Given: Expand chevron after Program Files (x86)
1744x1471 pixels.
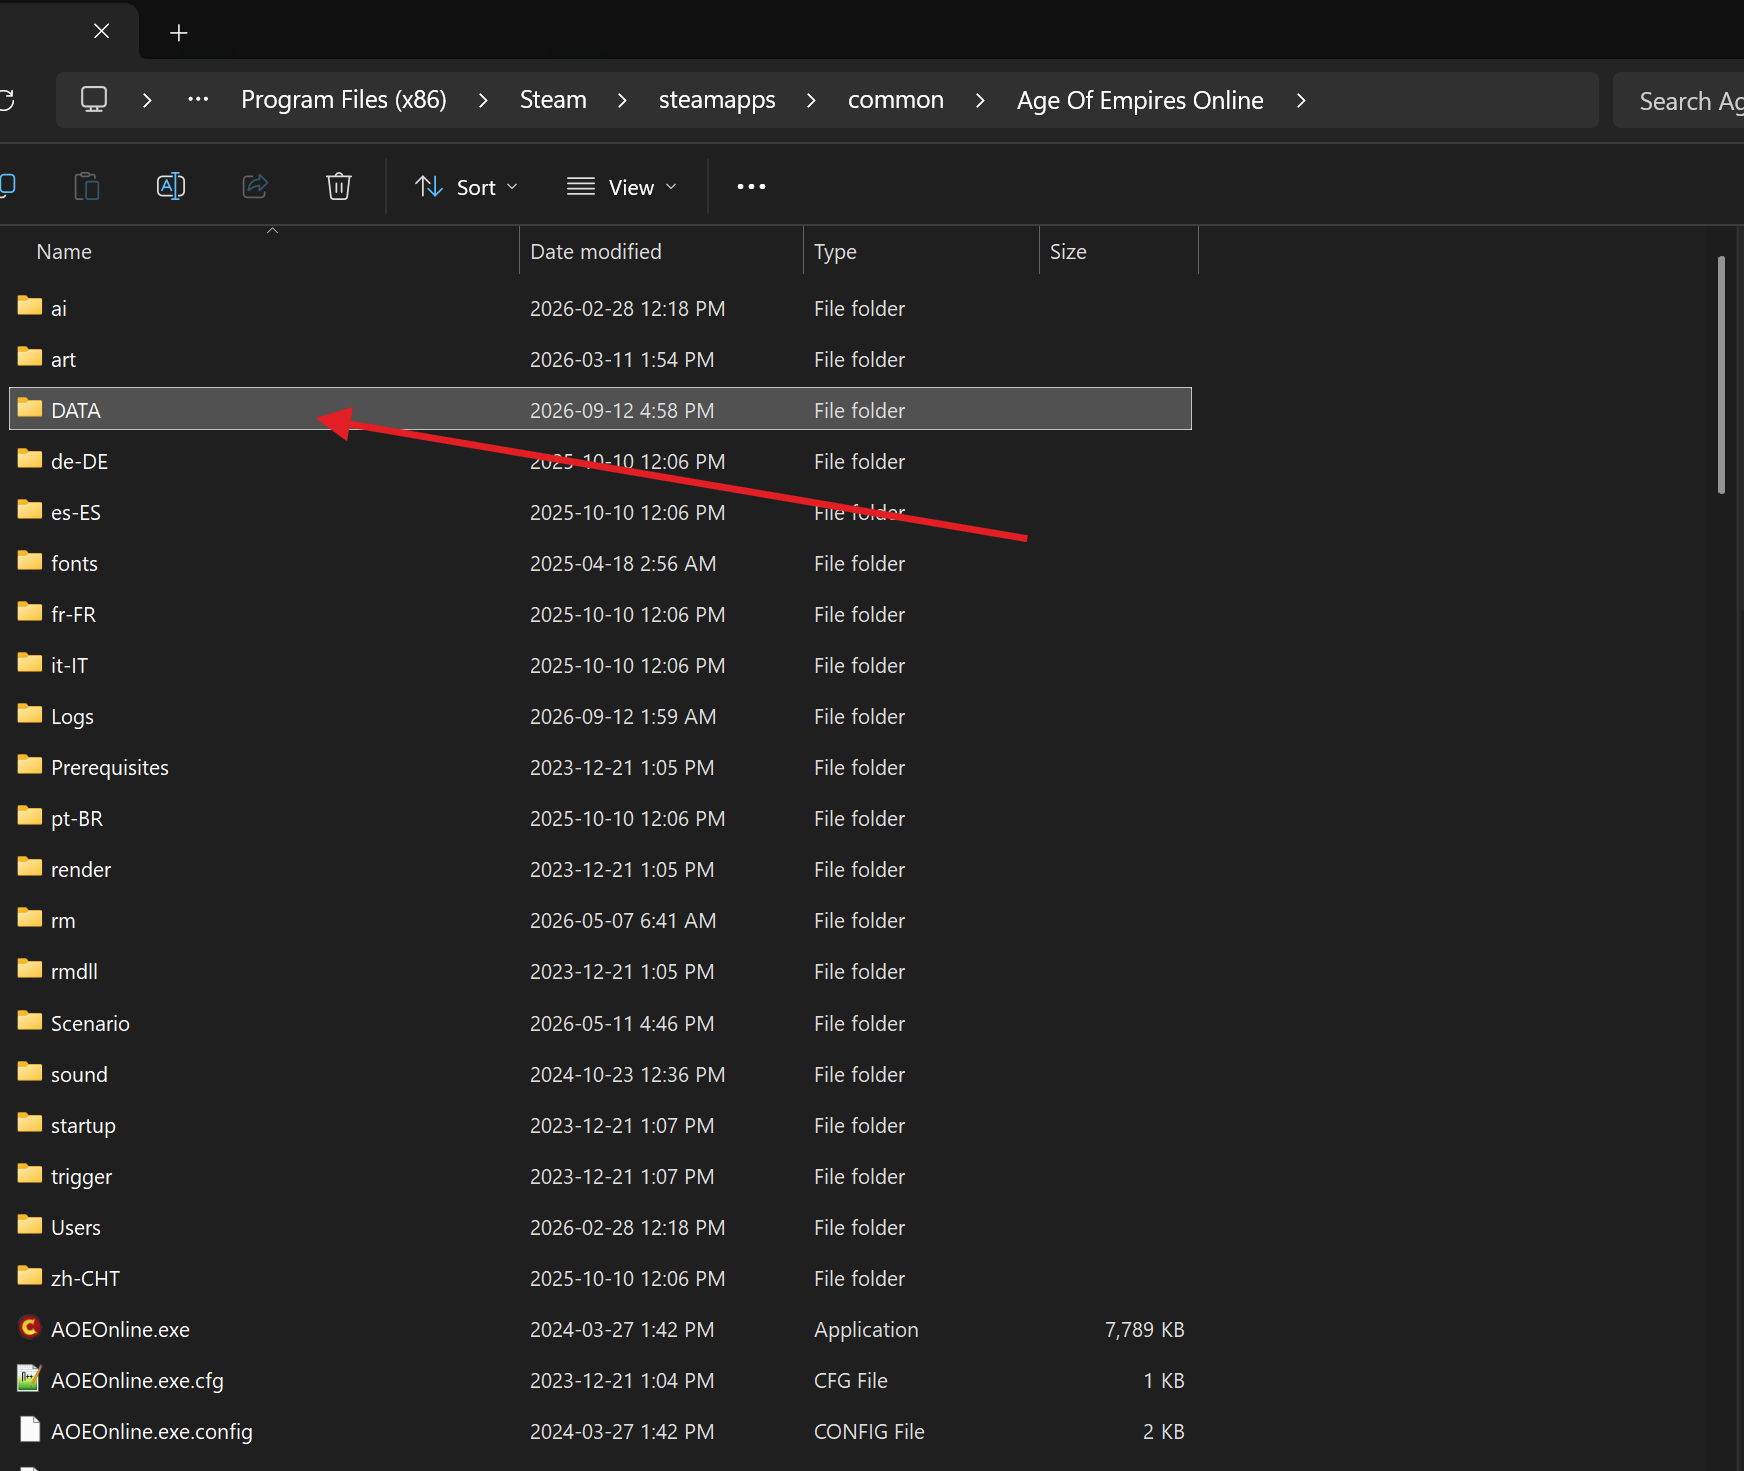Looking at the screenshot, I should [483, 100].
